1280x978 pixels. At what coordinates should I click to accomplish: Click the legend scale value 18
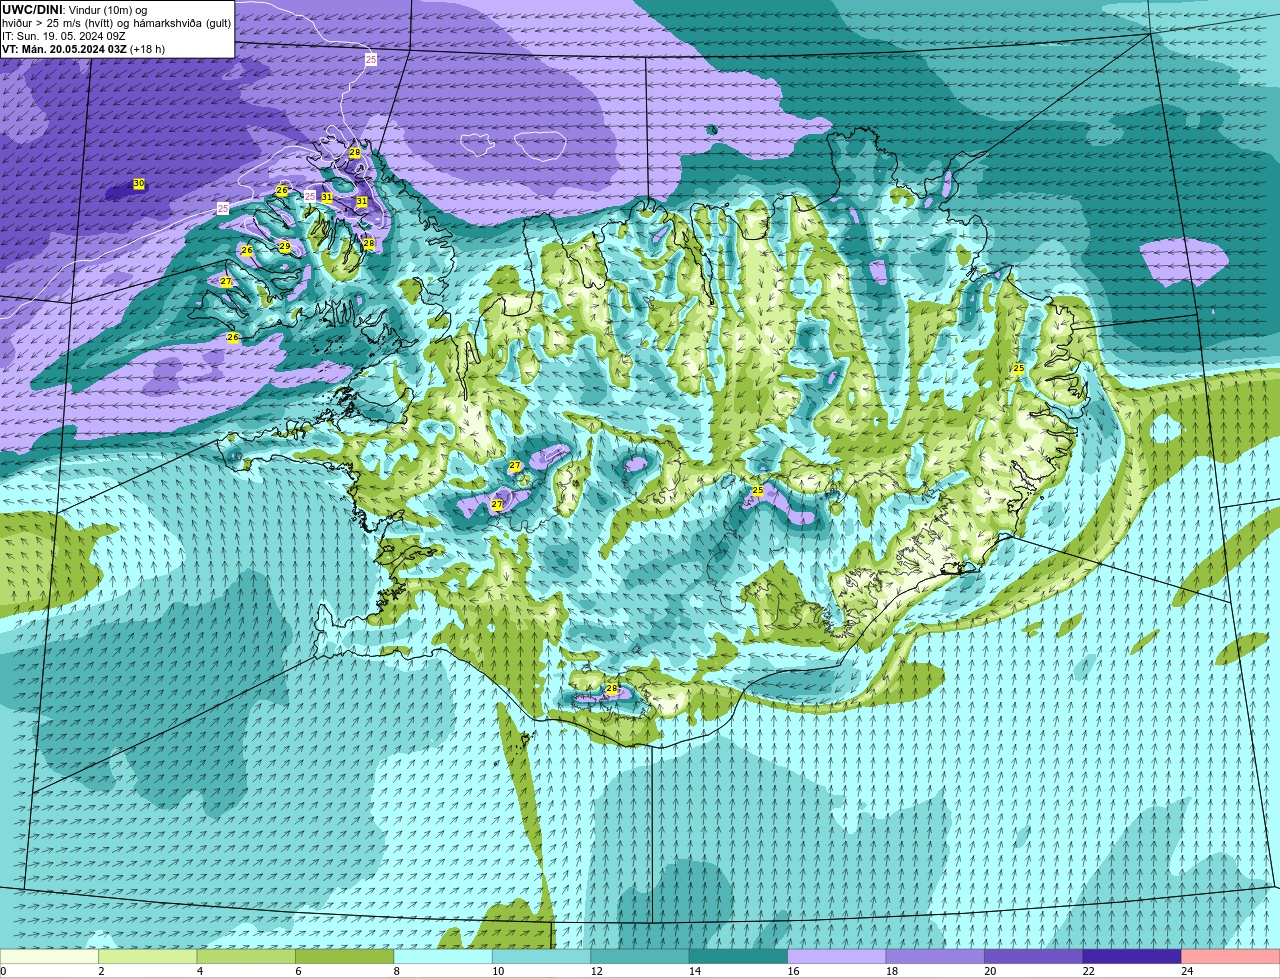892,971
